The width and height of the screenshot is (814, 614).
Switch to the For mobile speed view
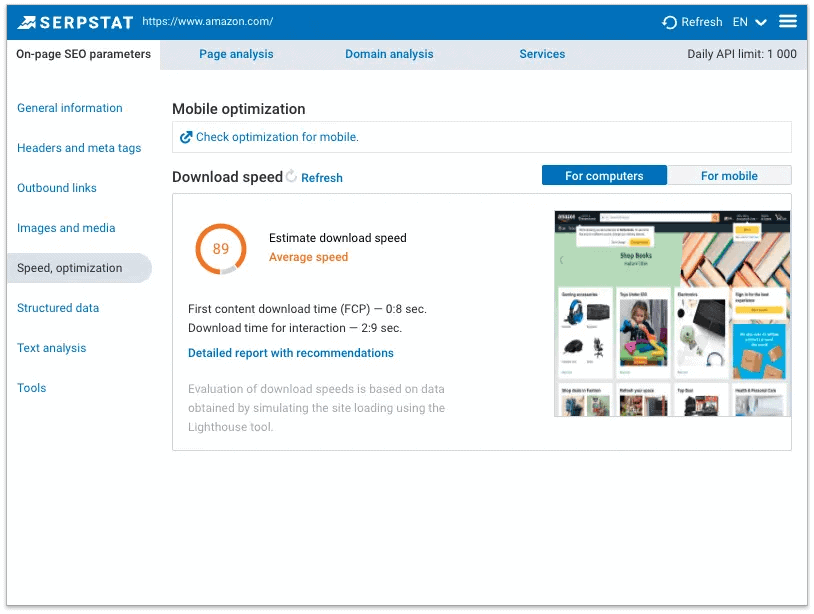click(x=730, y=175)
